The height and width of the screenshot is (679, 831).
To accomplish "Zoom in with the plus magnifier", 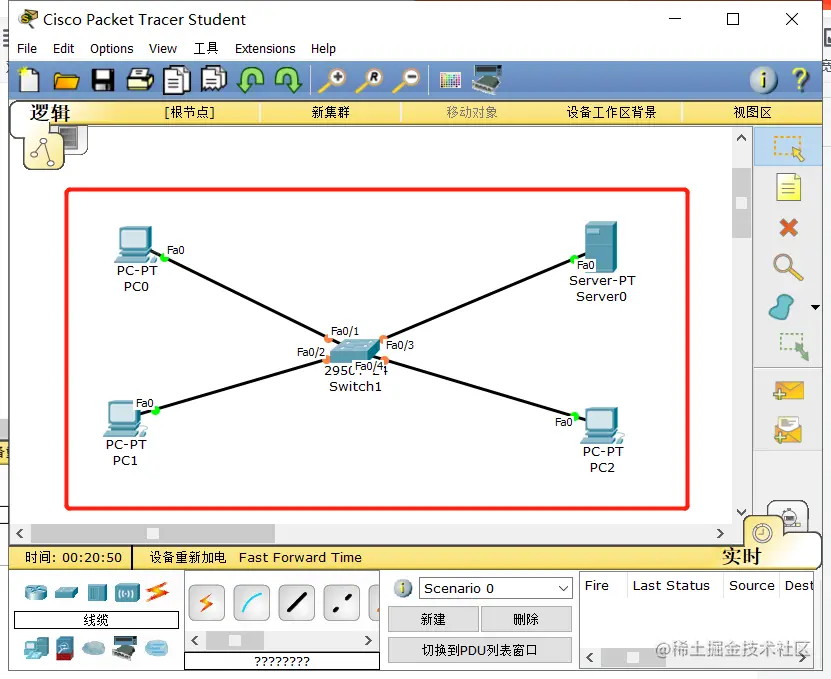I will (x=332, y=80).
